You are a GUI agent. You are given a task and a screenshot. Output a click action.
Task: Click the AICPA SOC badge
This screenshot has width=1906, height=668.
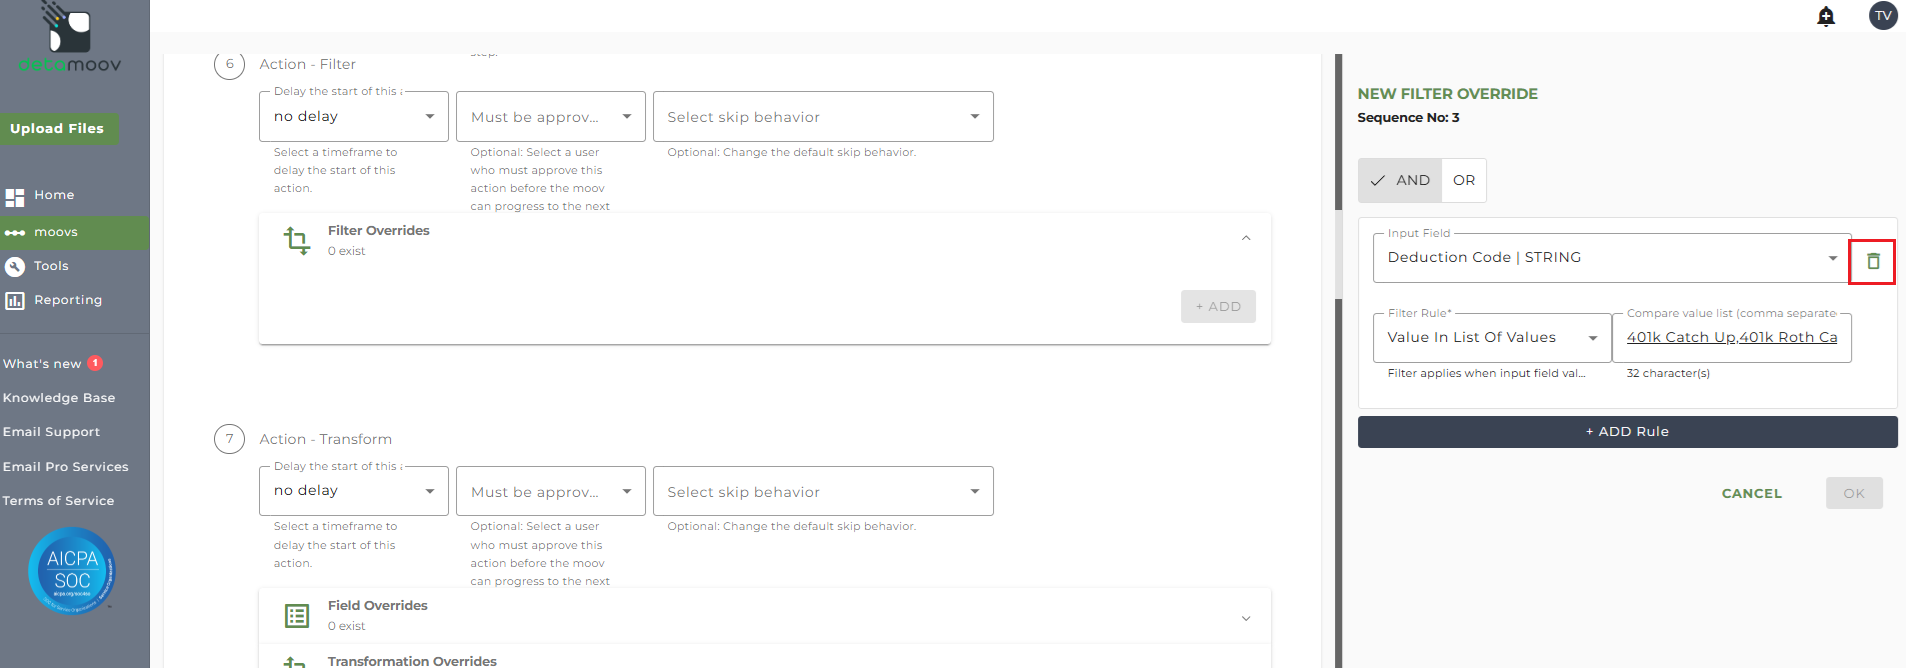point(72,570)
